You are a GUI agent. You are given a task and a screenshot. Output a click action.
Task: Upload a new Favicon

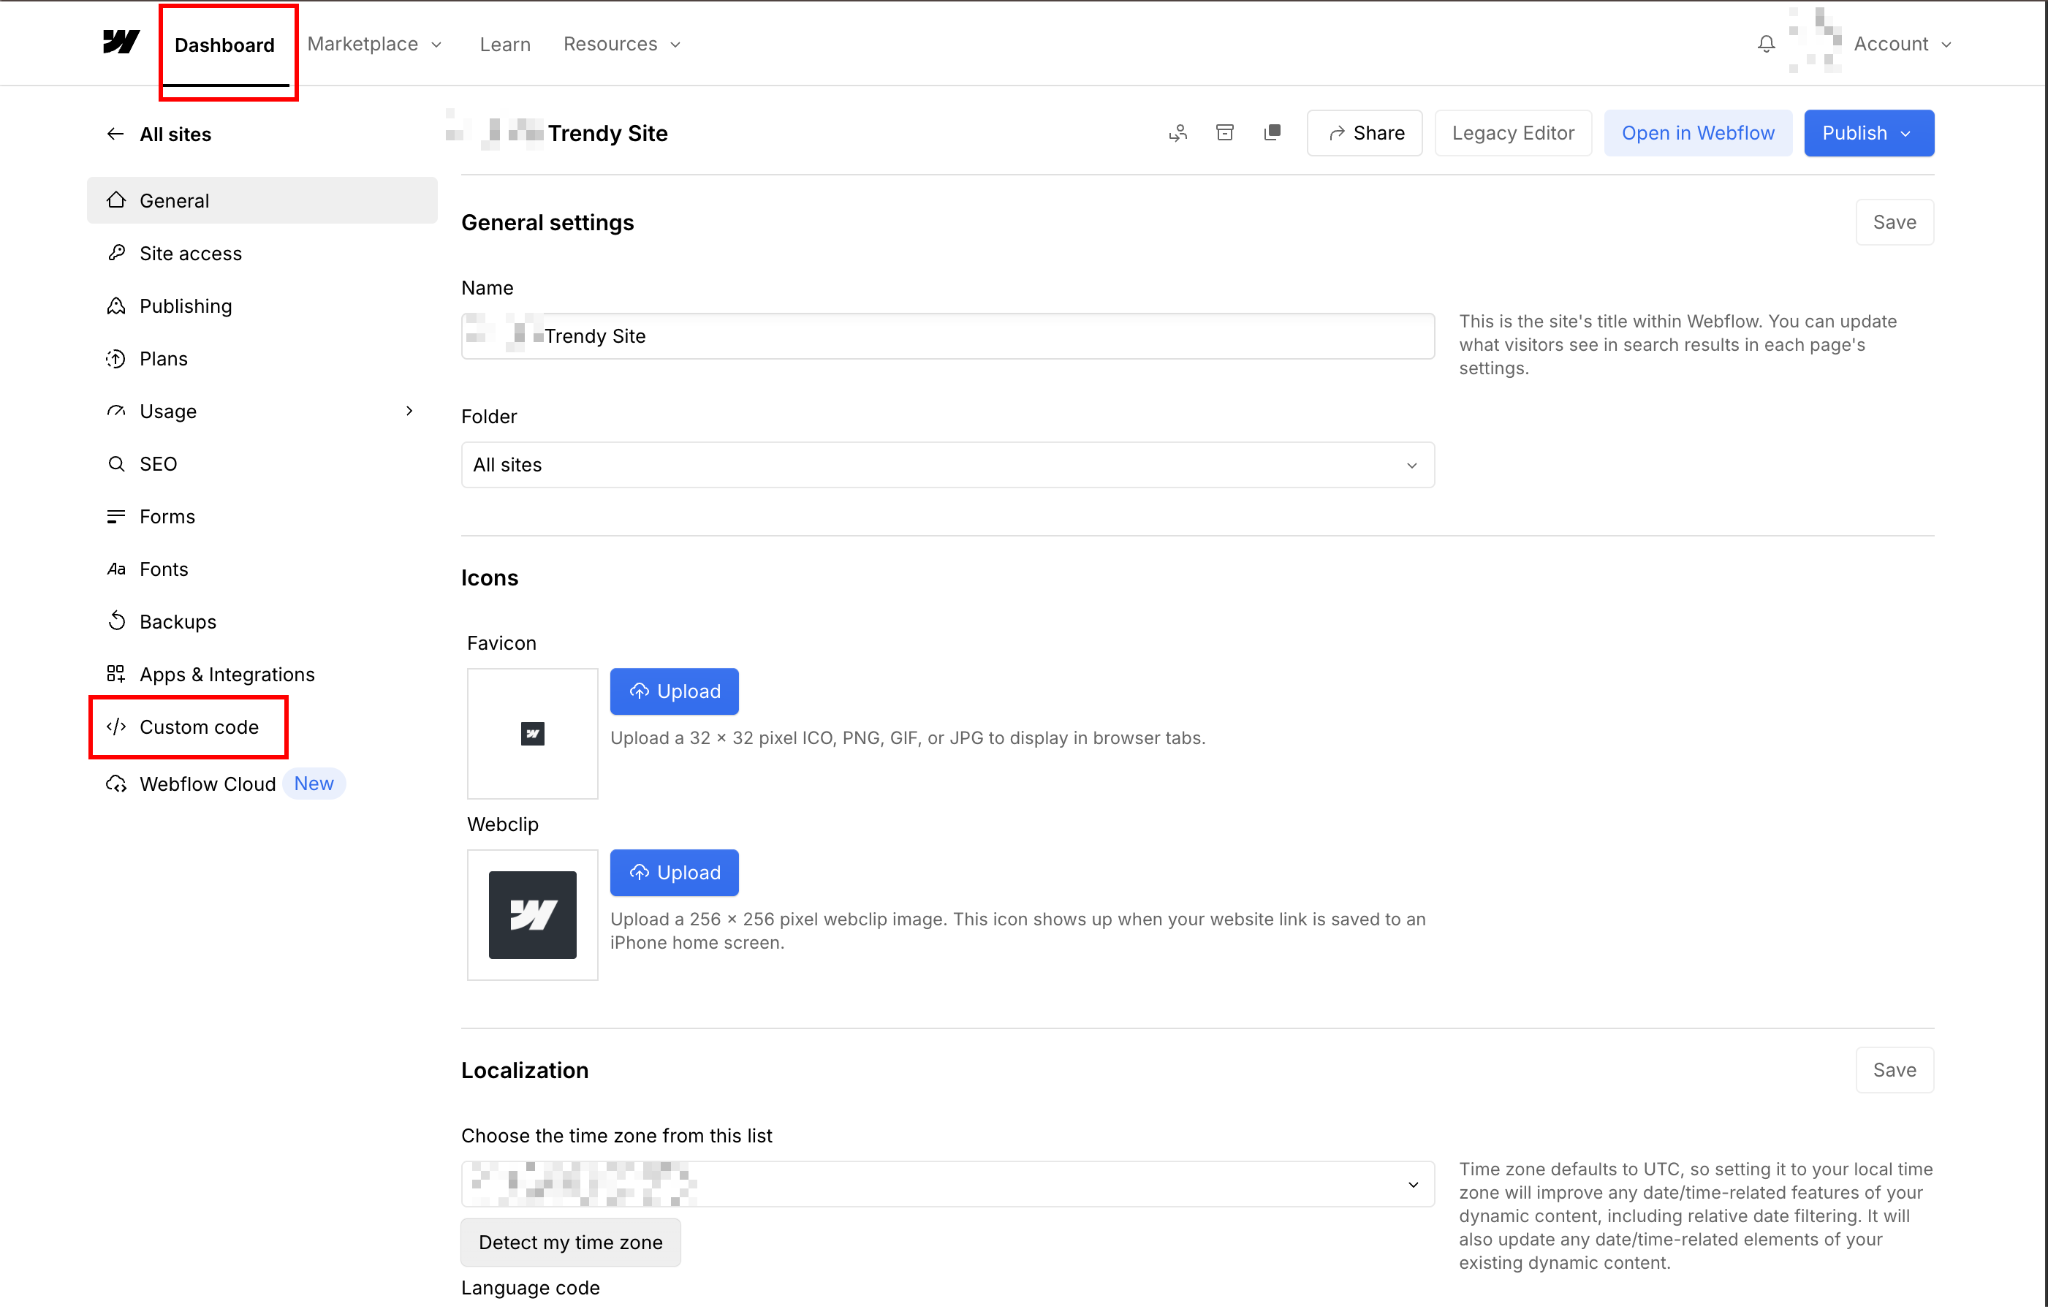674,691
